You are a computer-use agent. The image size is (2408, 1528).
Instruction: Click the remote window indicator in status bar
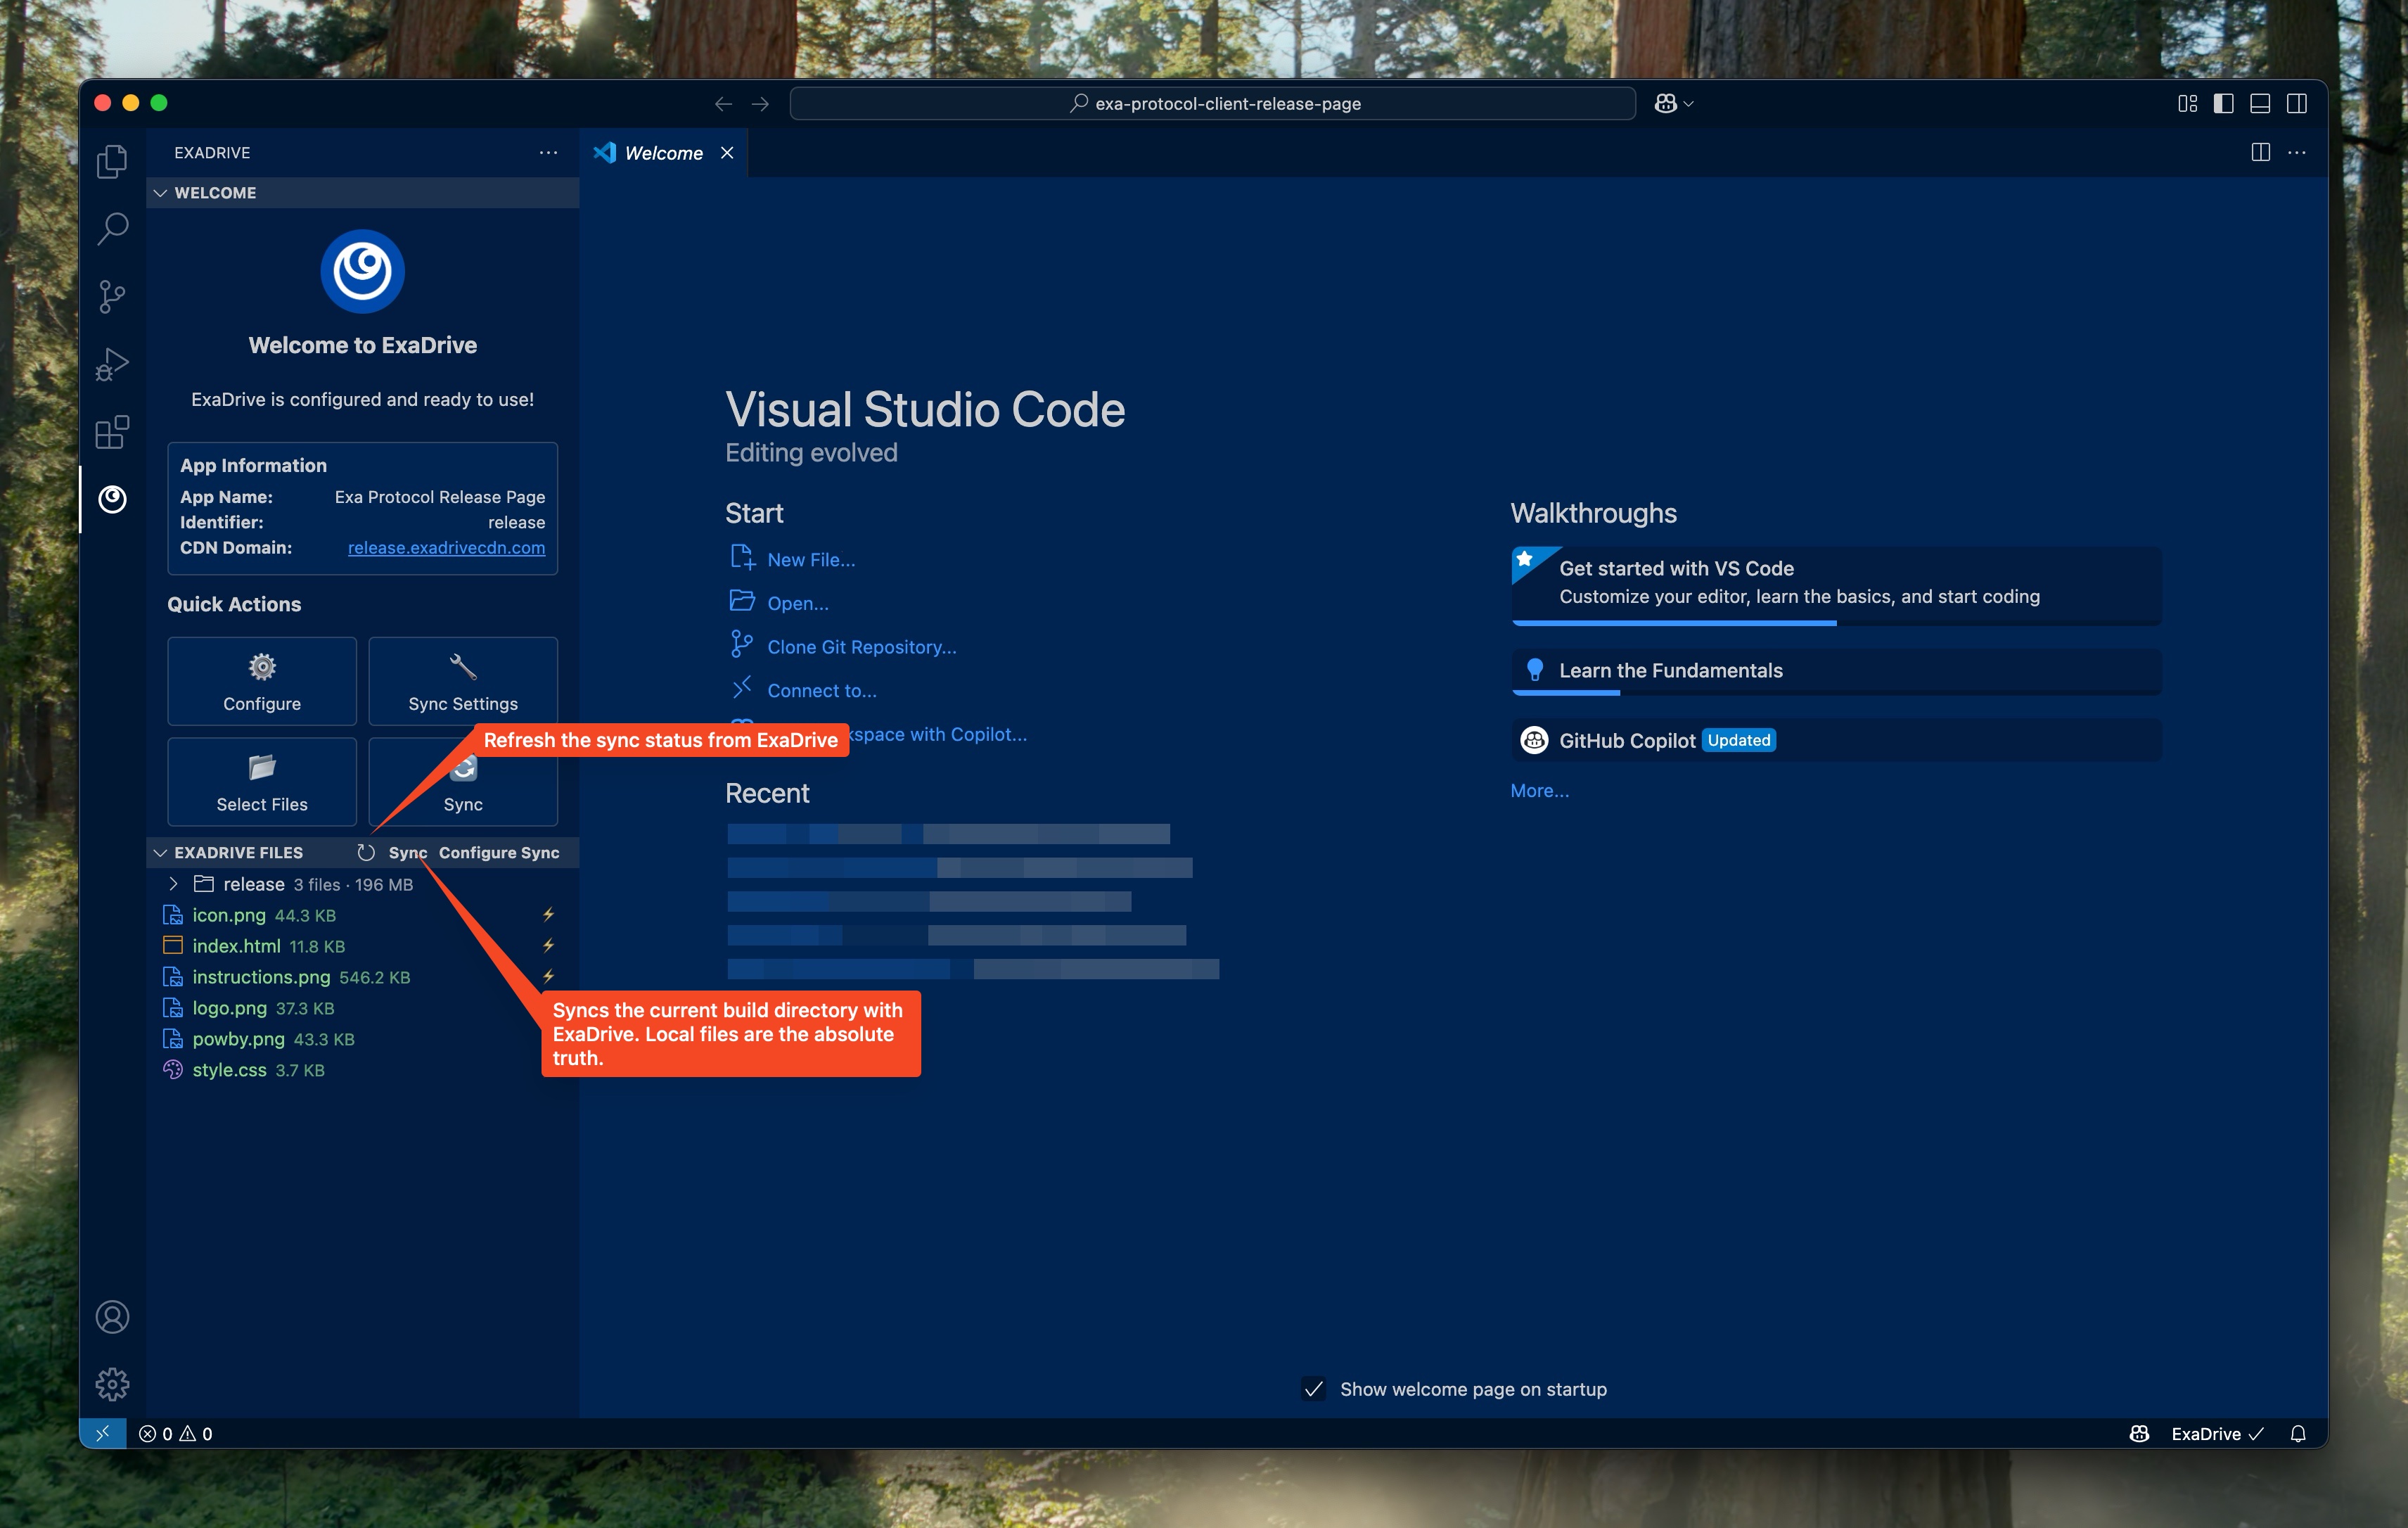coord(103,1433)
